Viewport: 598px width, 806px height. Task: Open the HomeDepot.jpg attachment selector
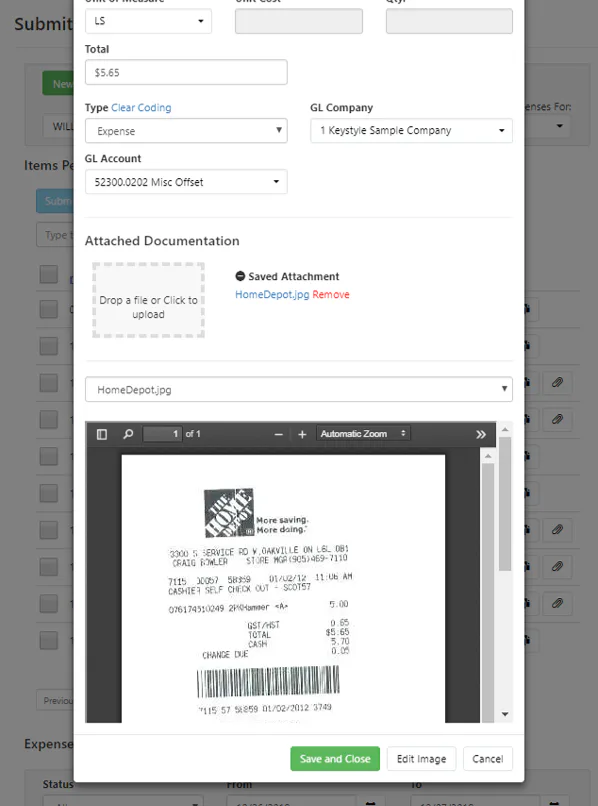(x=299, y=390)
